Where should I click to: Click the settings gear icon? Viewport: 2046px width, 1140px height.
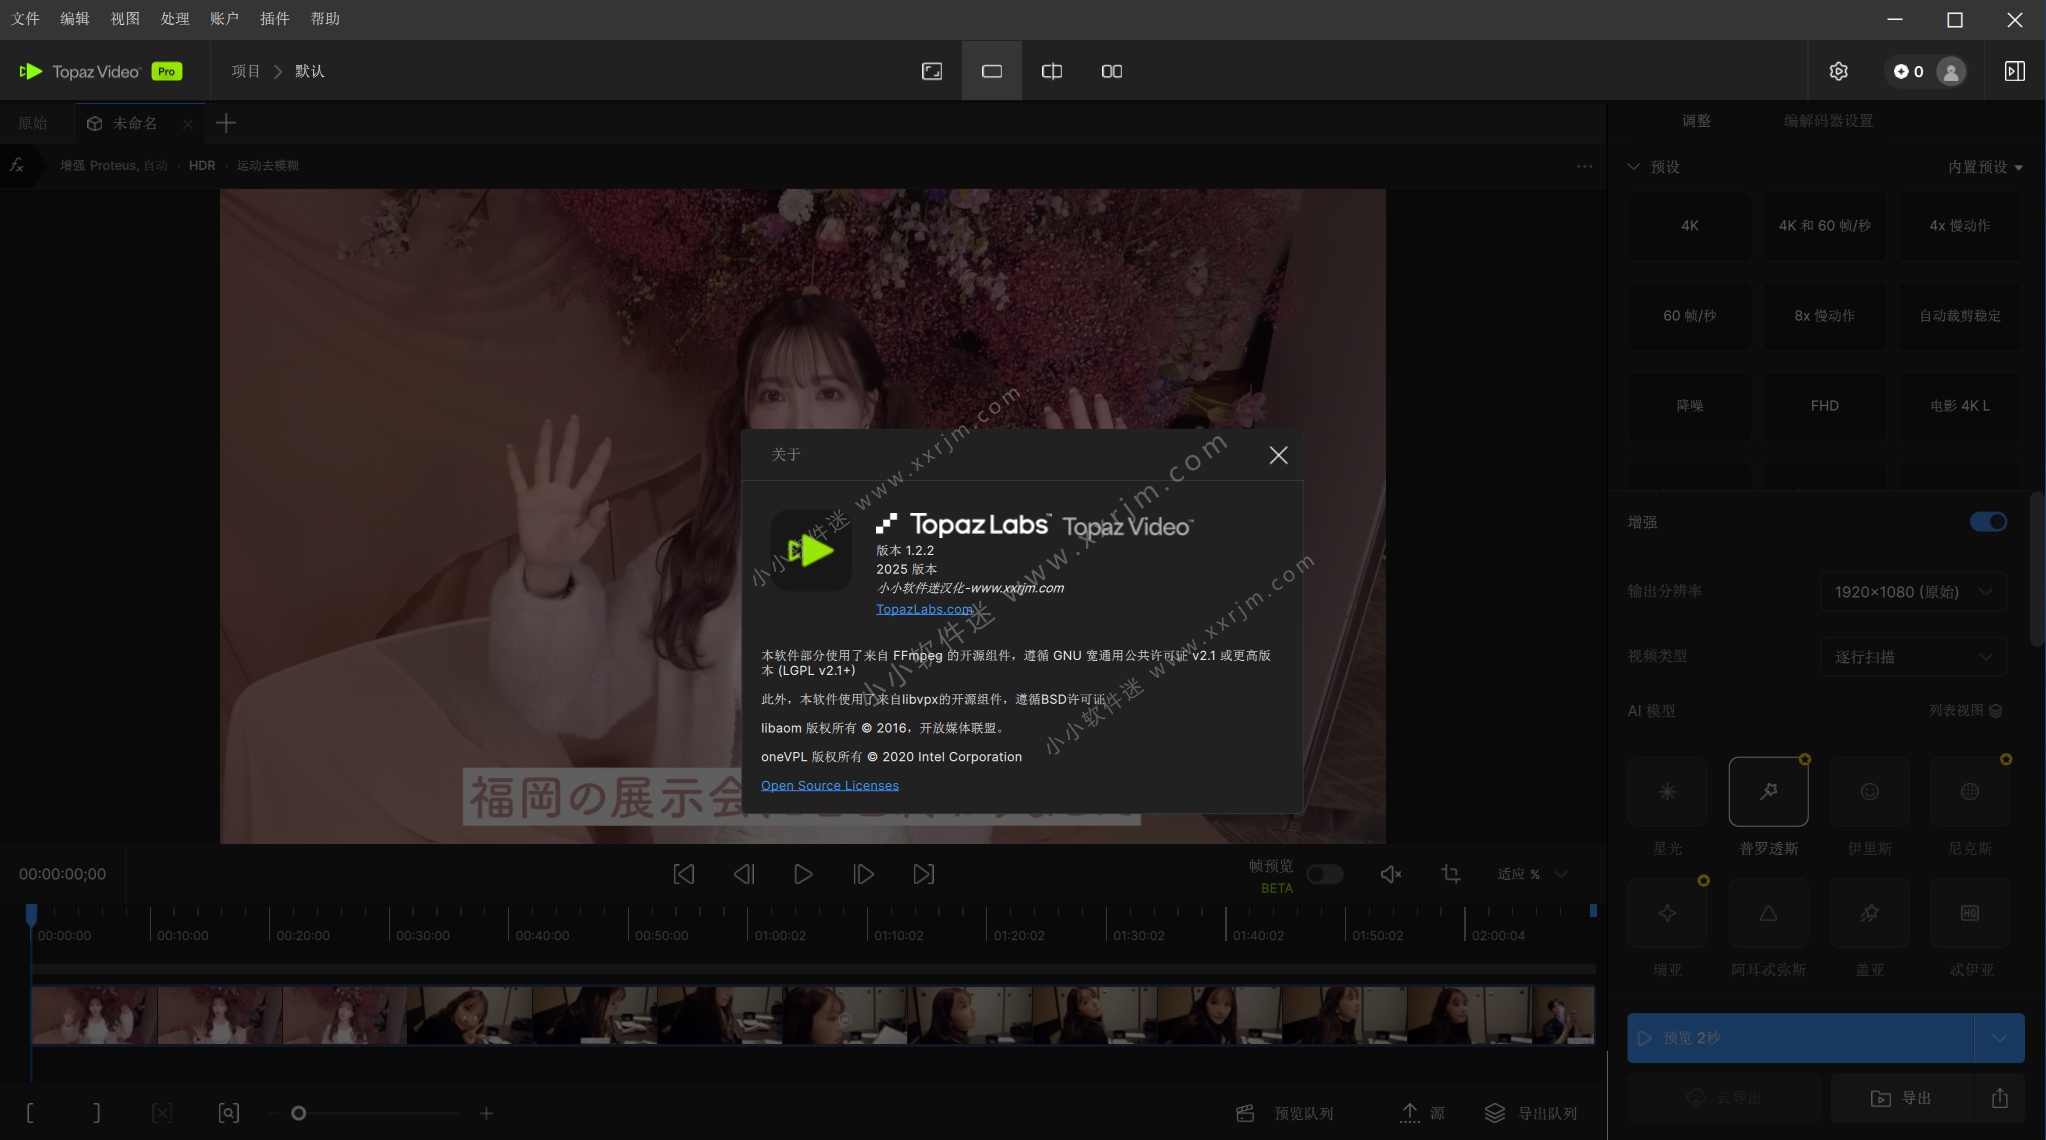[x=1838, y=71]
